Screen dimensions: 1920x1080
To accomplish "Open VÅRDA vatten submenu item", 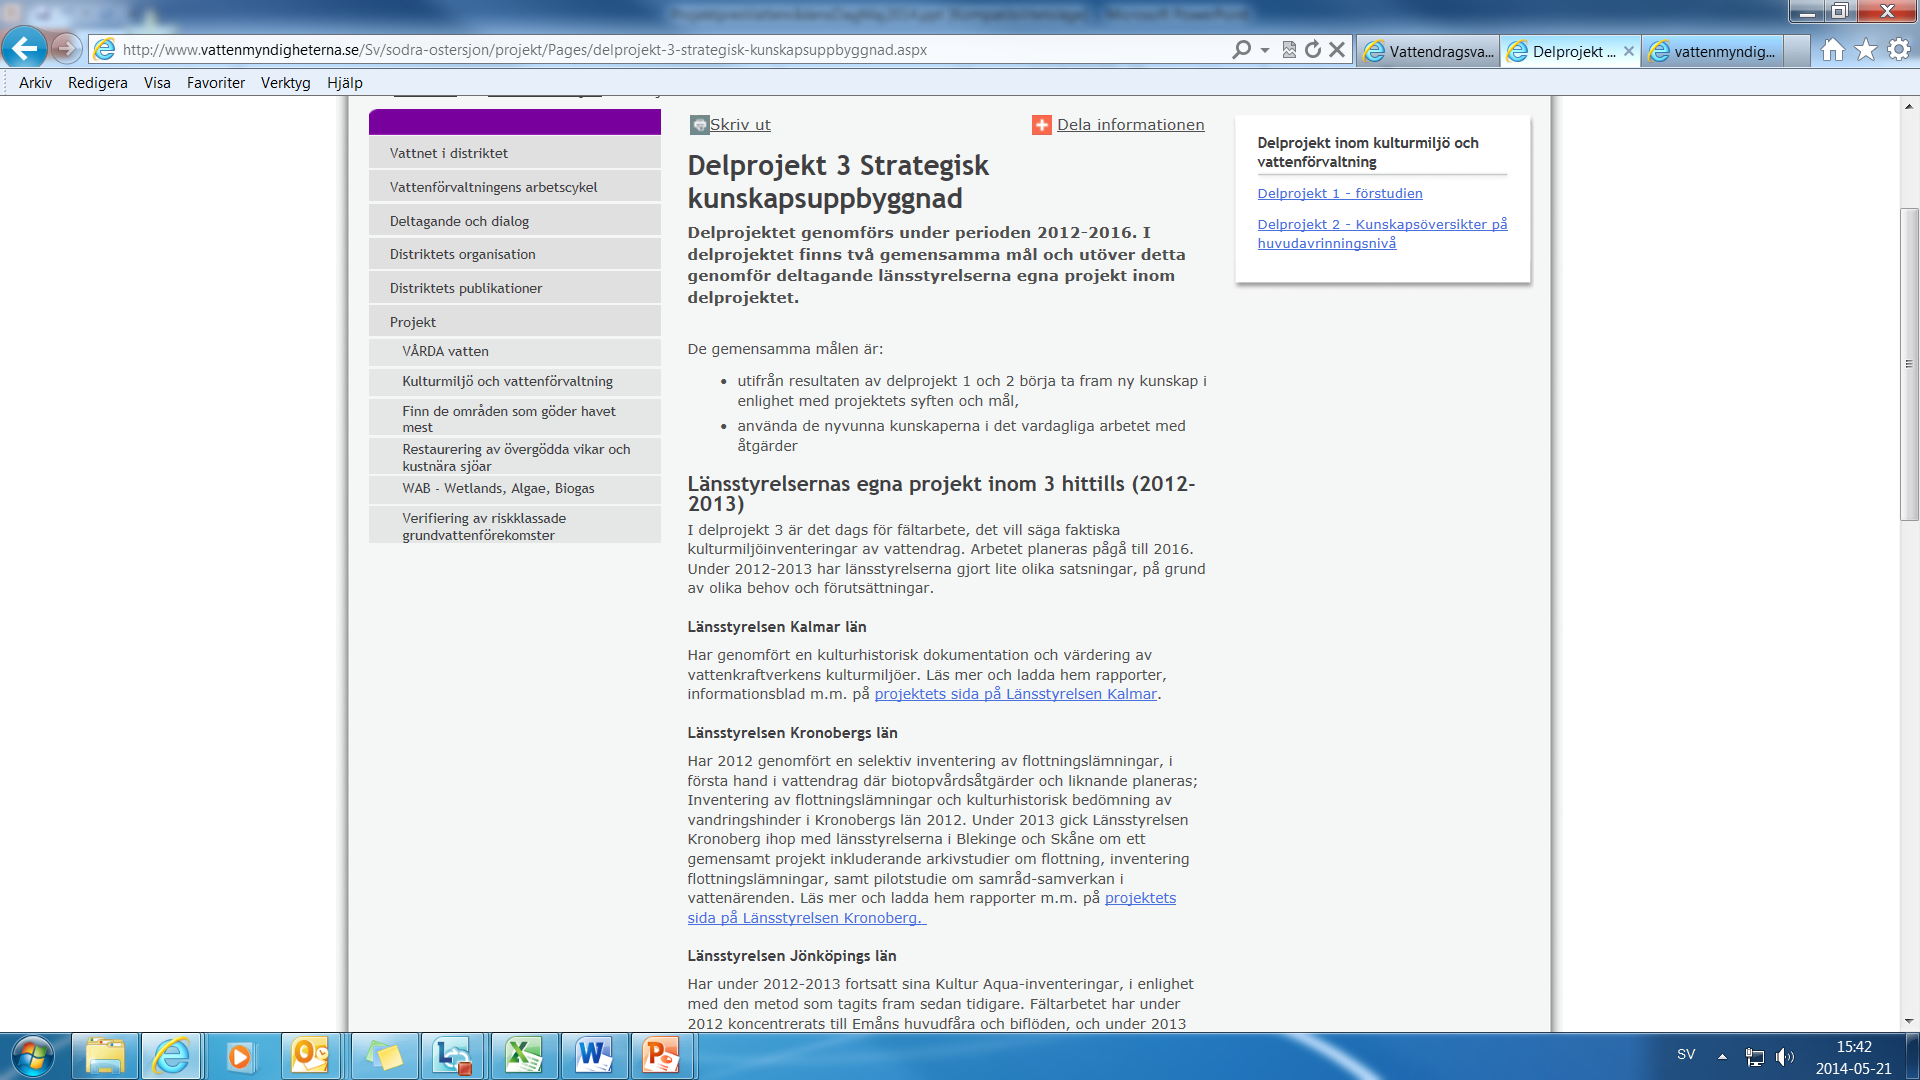I will pos(515,352).
